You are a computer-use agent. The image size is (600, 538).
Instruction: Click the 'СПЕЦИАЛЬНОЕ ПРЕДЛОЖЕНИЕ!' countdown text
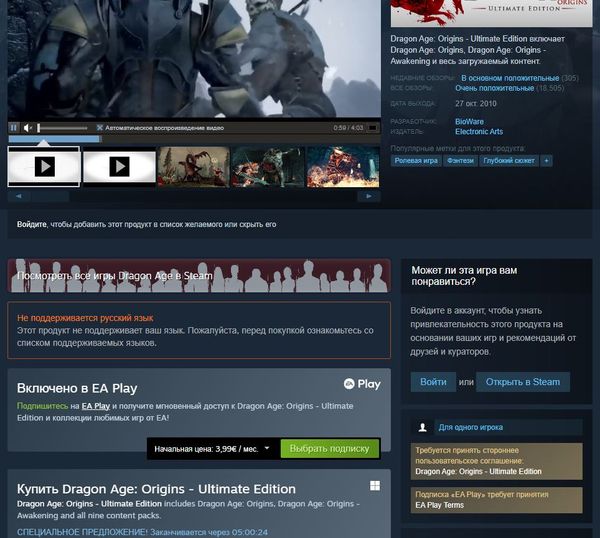click(142, 532)
